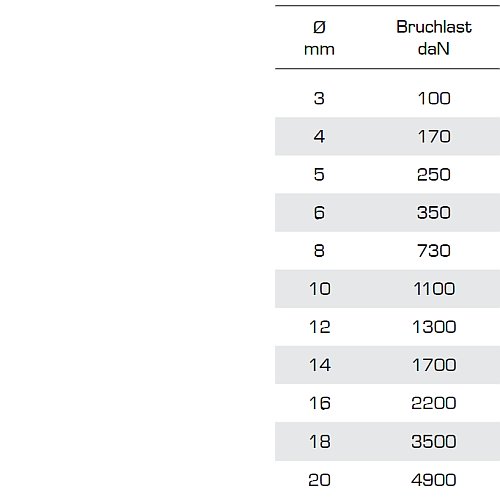Click the diameter 8 cell
This screenshot has width=500, height=500.
[x=319, y=250]
